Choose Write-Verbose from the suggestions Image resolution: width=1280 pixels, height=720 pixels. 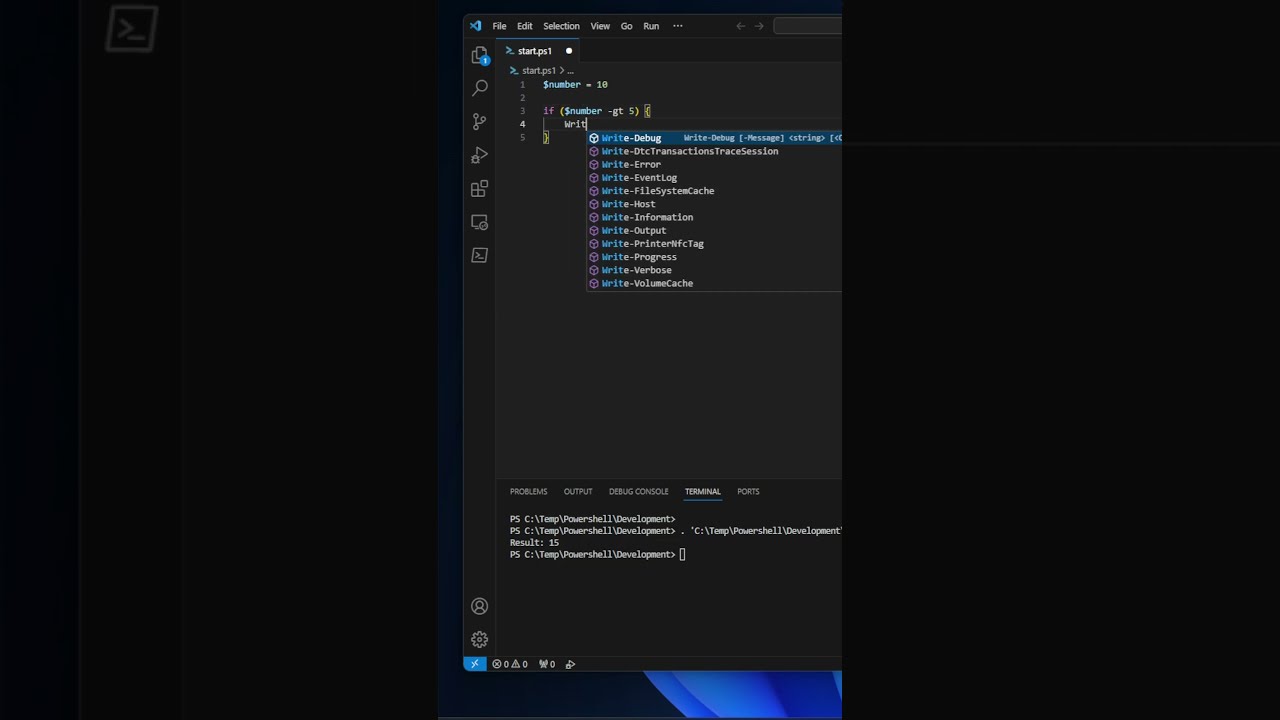714,270
